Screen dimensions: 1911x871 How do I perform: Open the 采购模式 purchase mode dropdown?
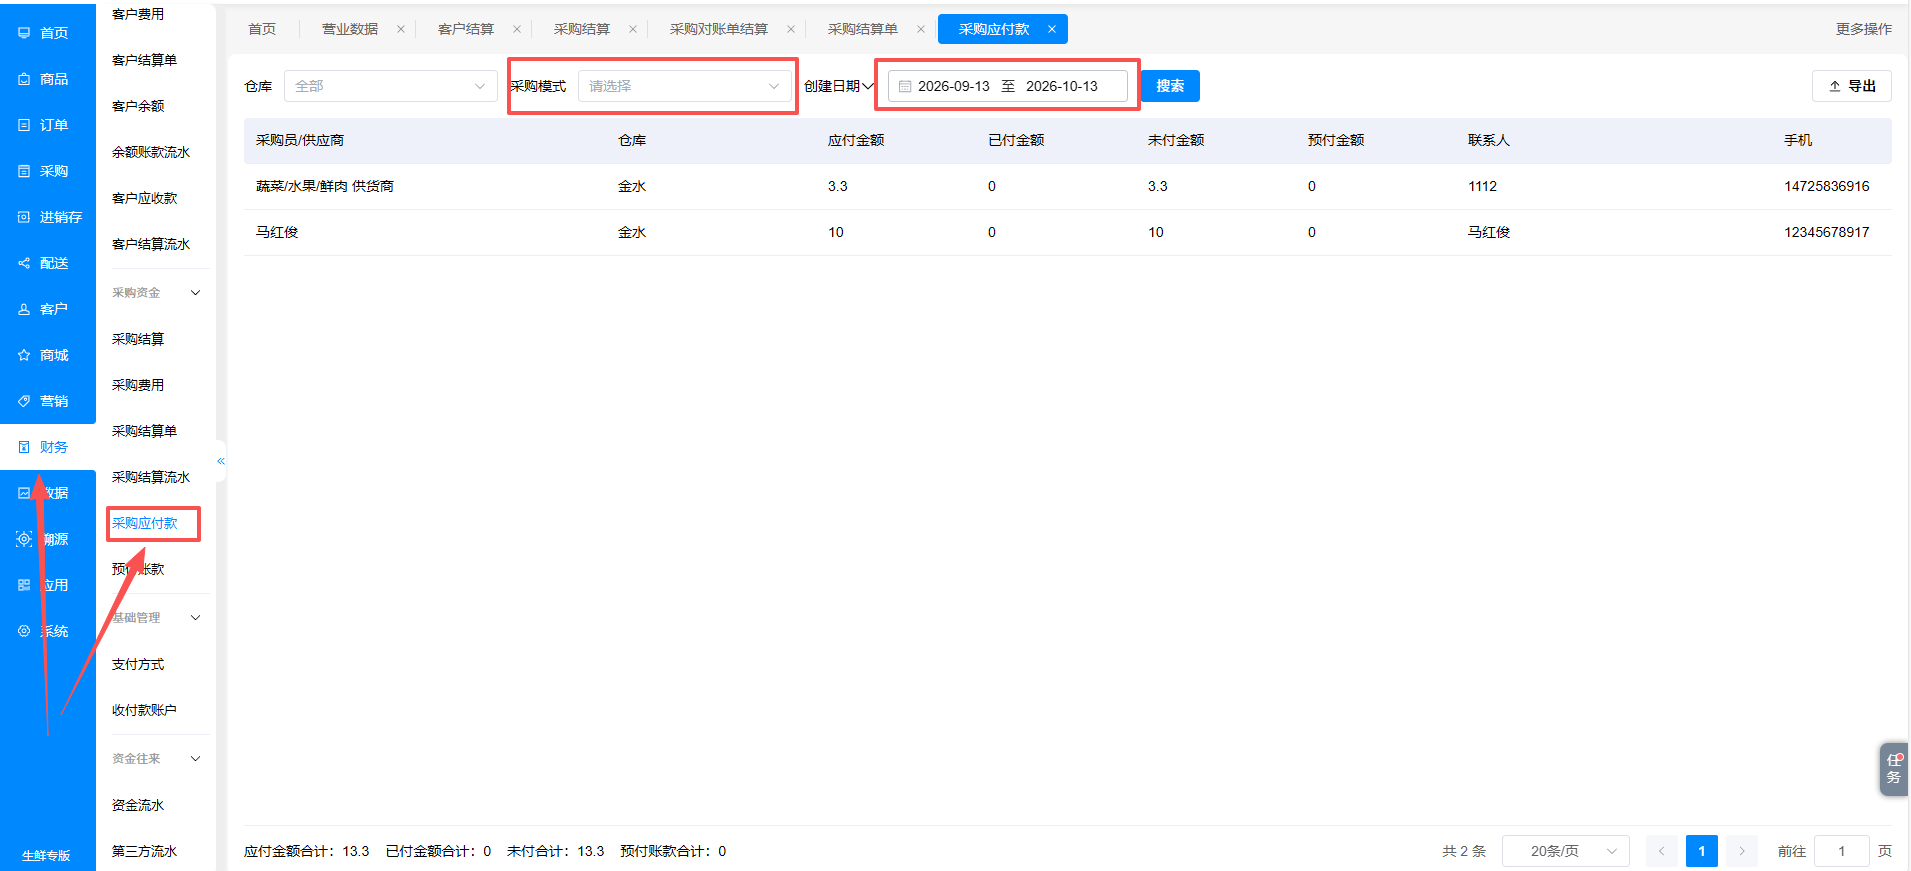click(x=685, y=86)
